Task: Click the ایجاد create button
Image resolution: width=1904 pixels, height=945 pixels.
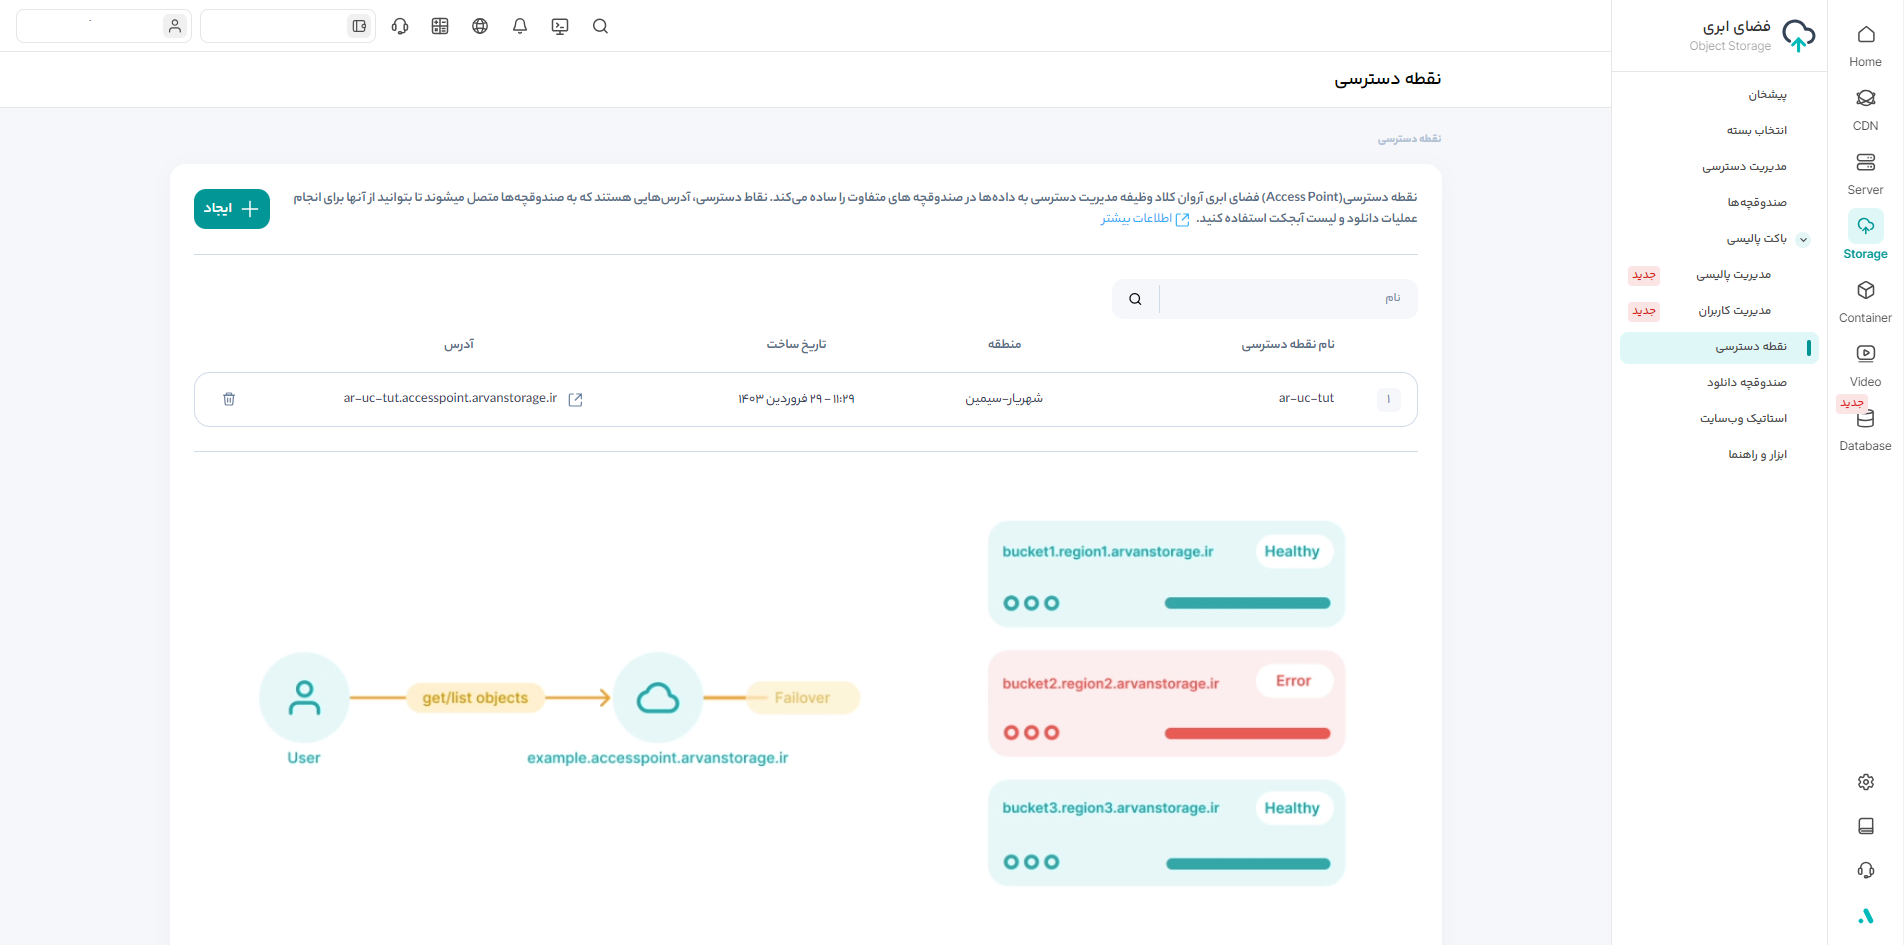Action: [232, 209]
